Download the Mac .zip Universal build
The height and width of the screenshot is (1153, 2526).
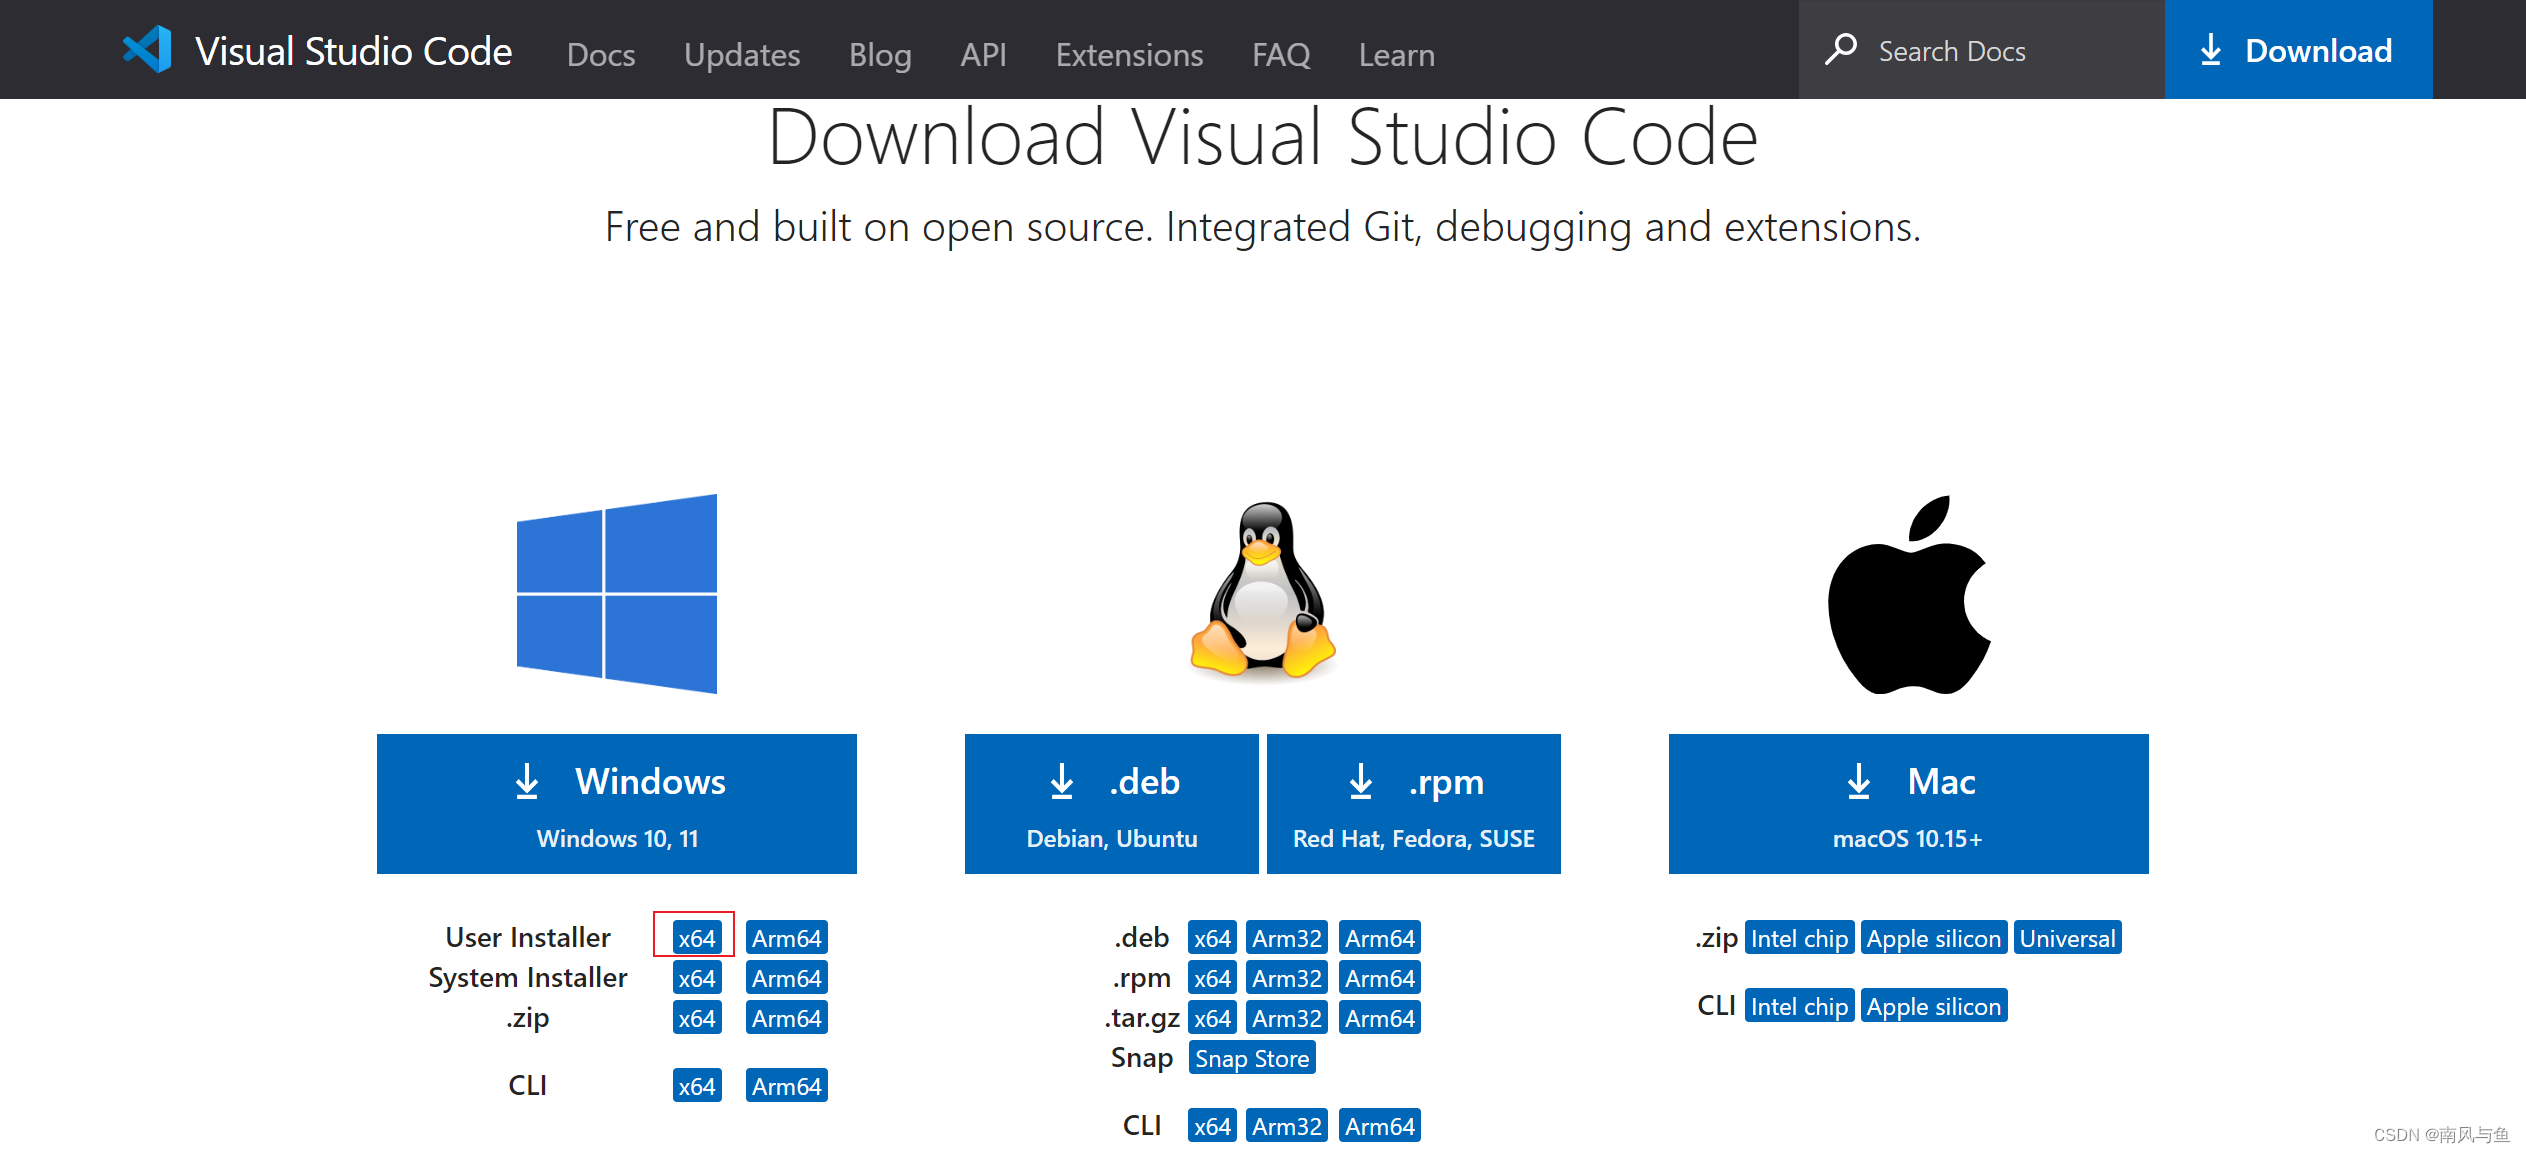2067,938
